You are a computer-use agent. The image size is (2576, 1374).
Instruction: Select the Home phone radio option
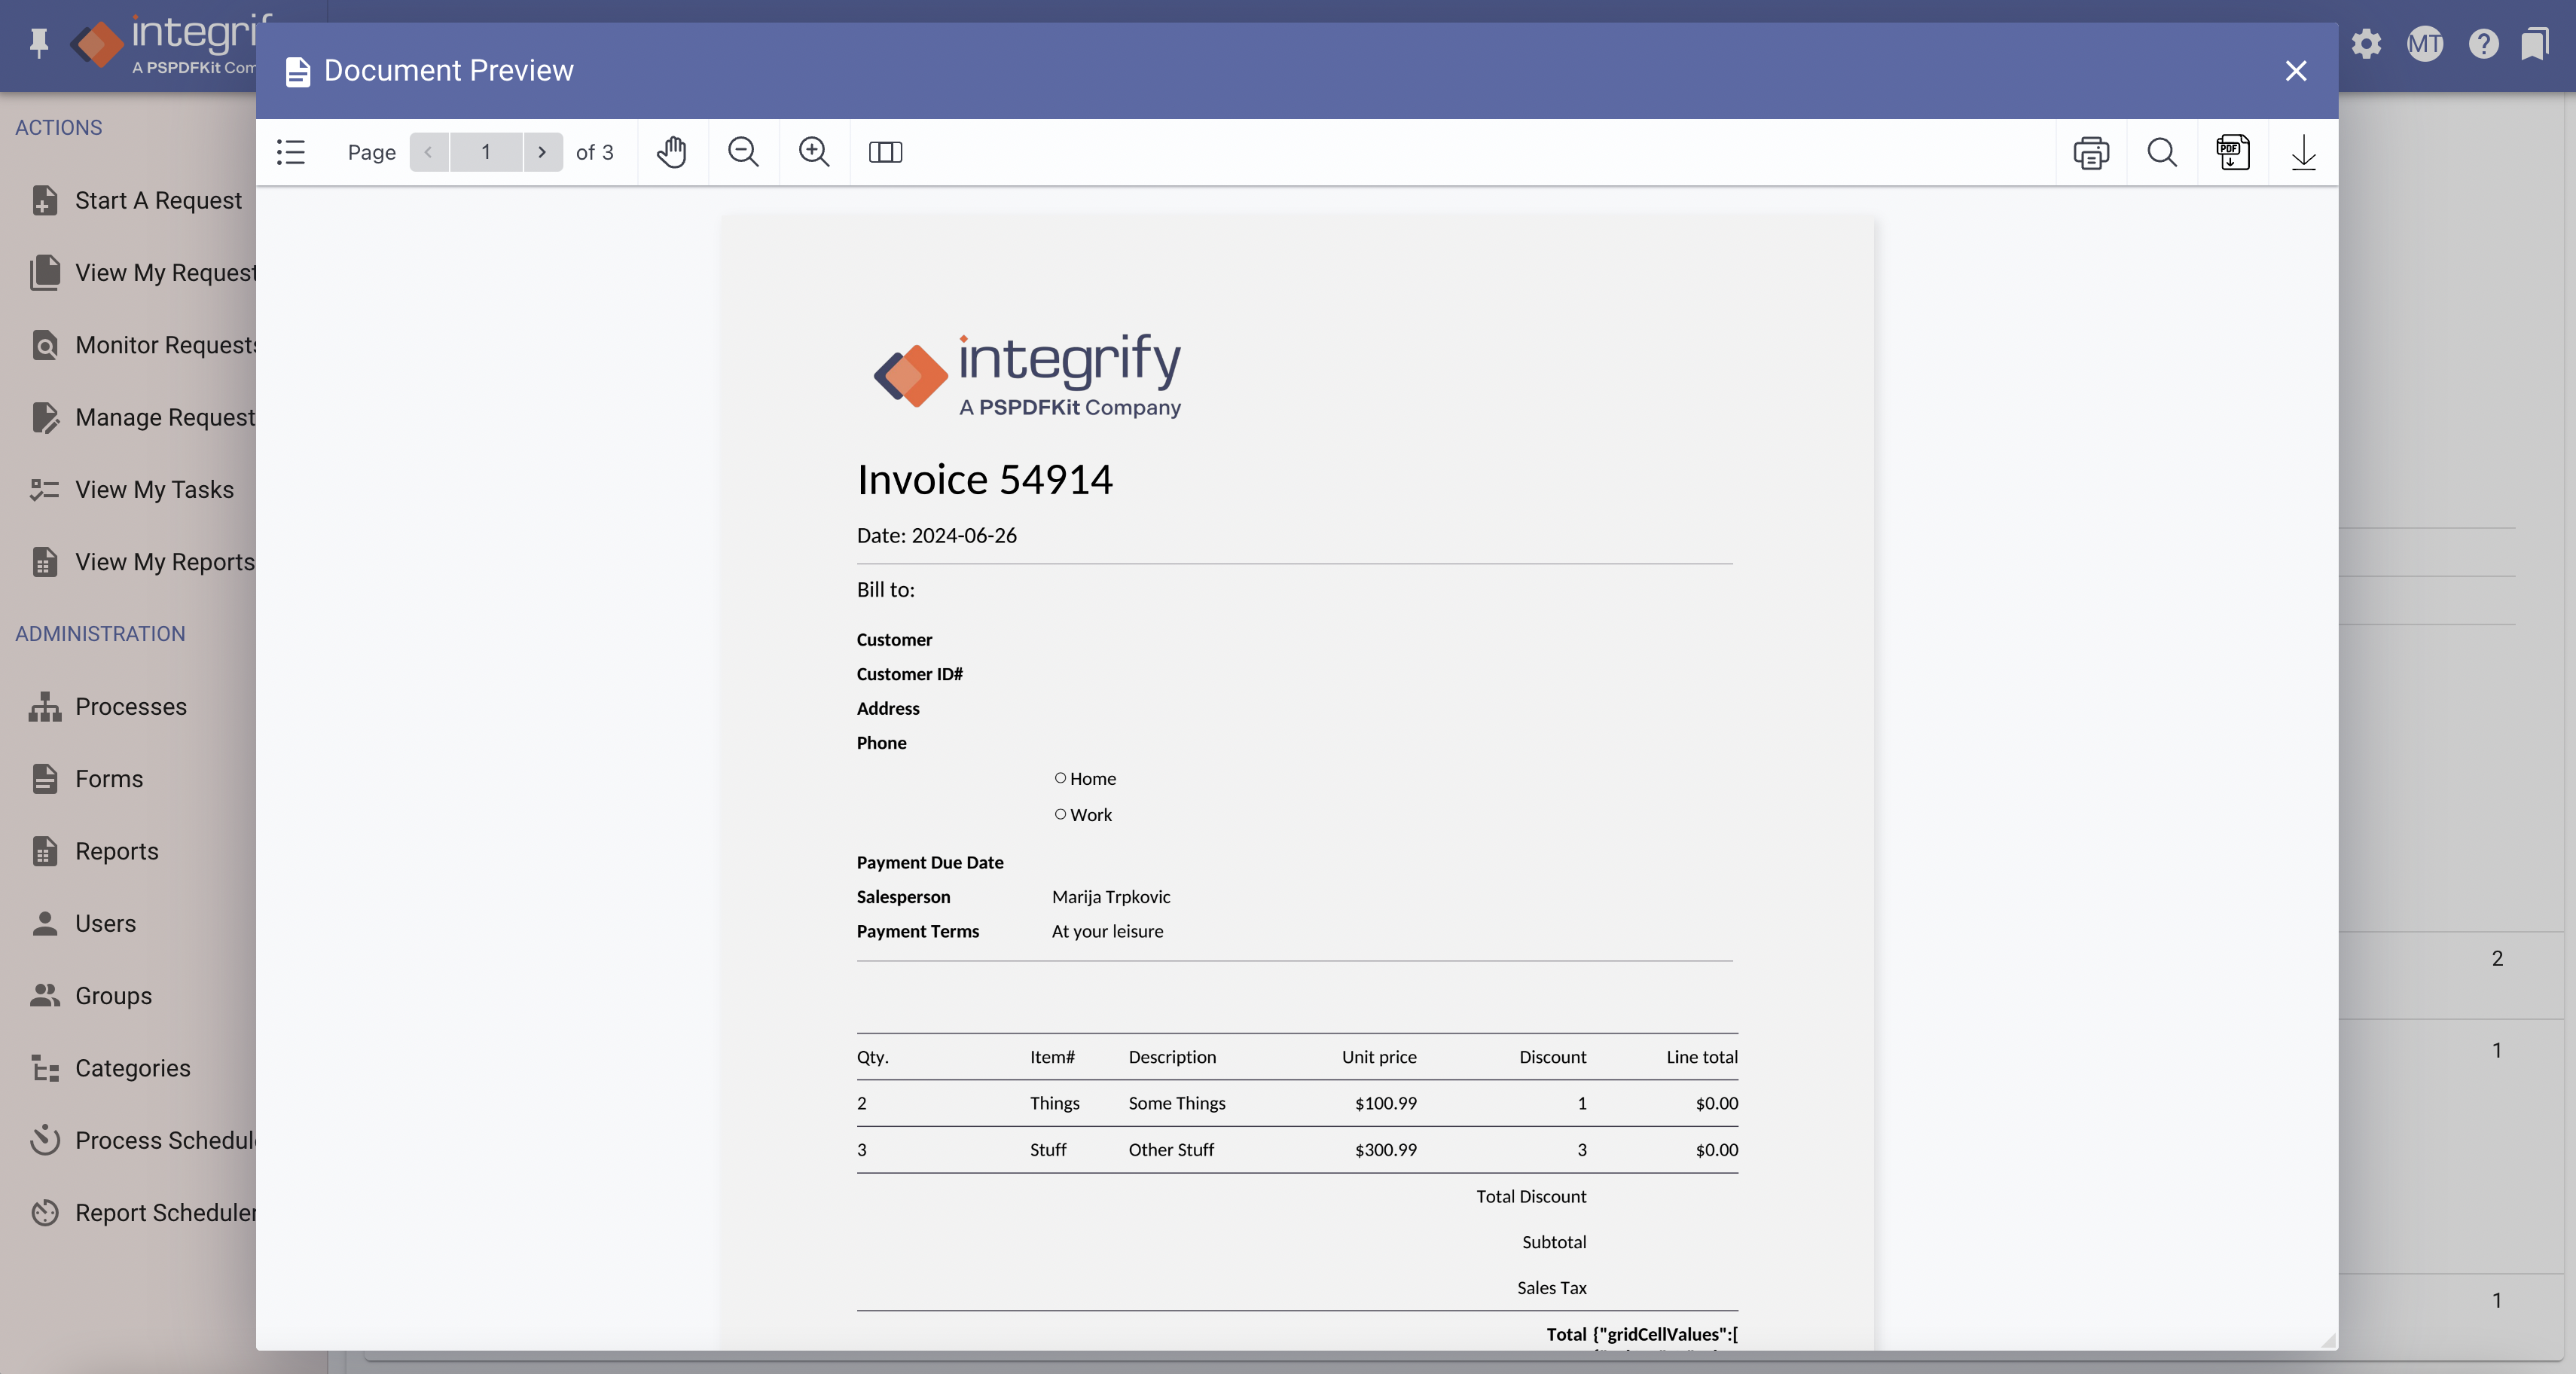click(x=1060, y=778)
